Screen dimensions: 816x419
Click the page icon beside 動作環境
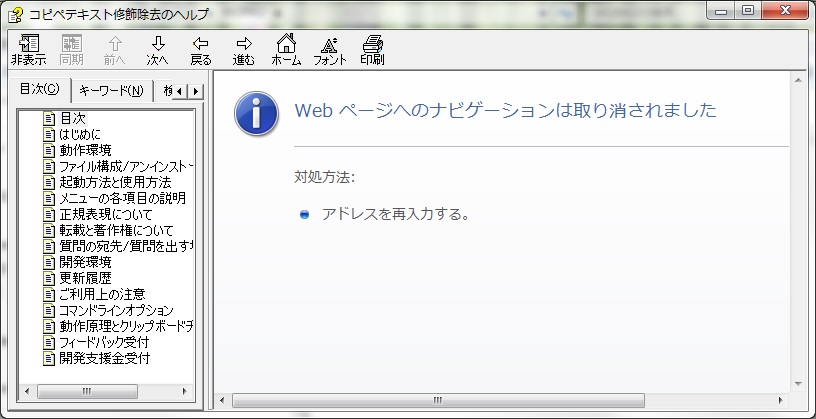(49, 150)
